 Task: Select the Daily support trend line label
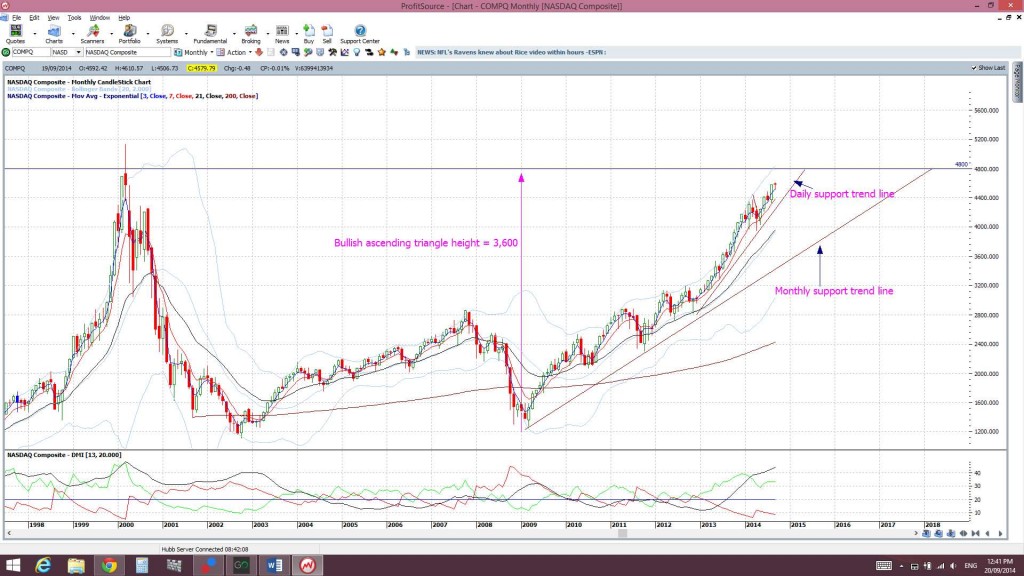click(842, 194)
